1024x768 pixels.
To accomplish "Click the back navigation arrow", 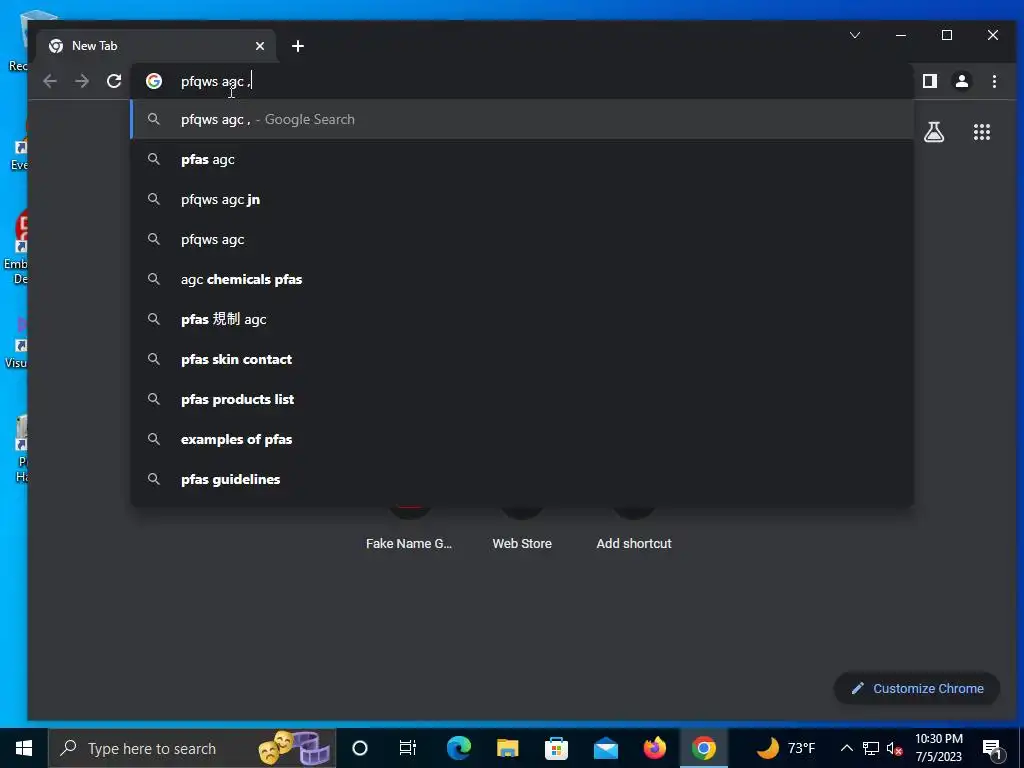I will pos(50,81).
